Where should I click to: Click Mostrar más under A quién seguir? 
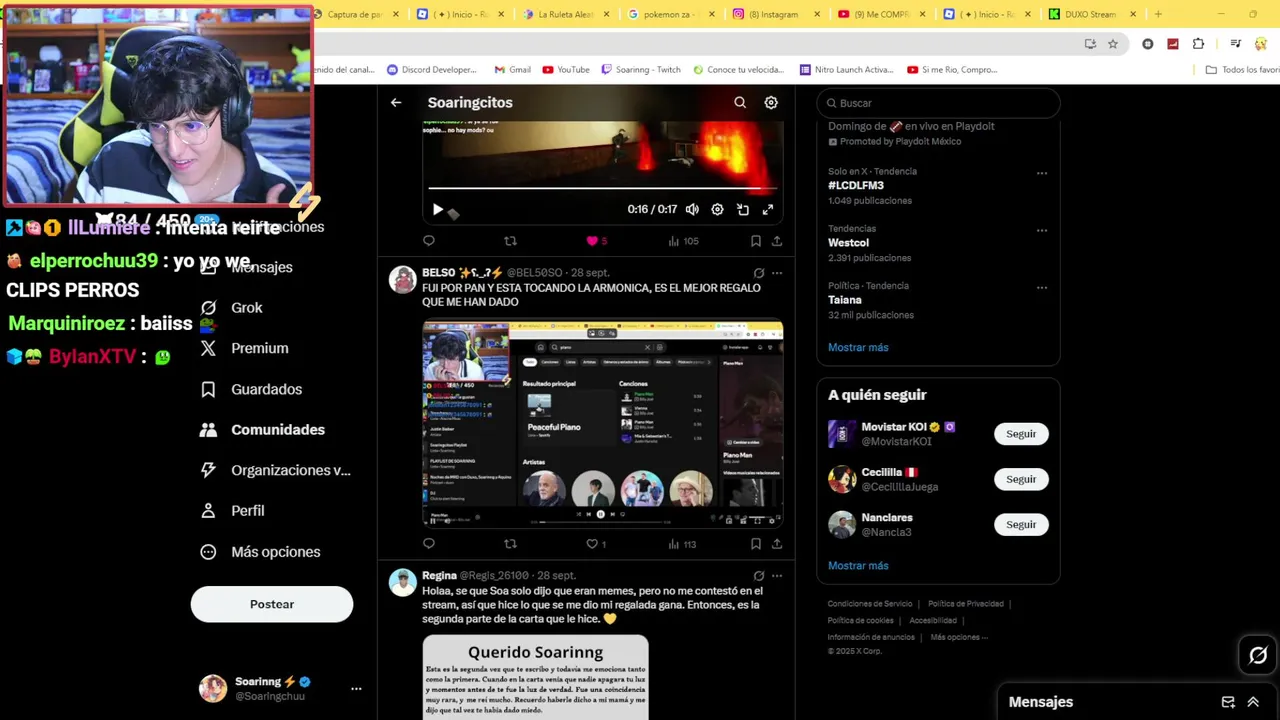(858, 566)
